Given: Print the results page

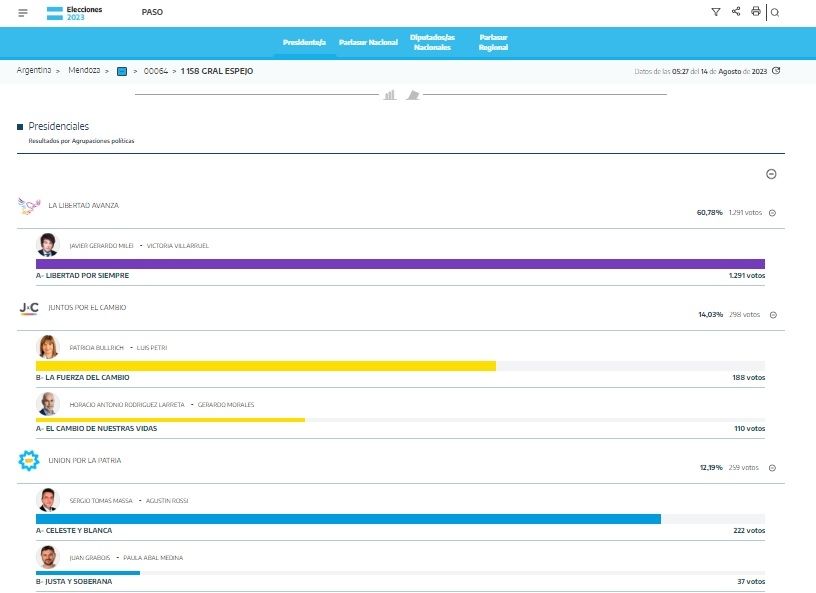Looking at the screenshot, I should pos(755,12).
